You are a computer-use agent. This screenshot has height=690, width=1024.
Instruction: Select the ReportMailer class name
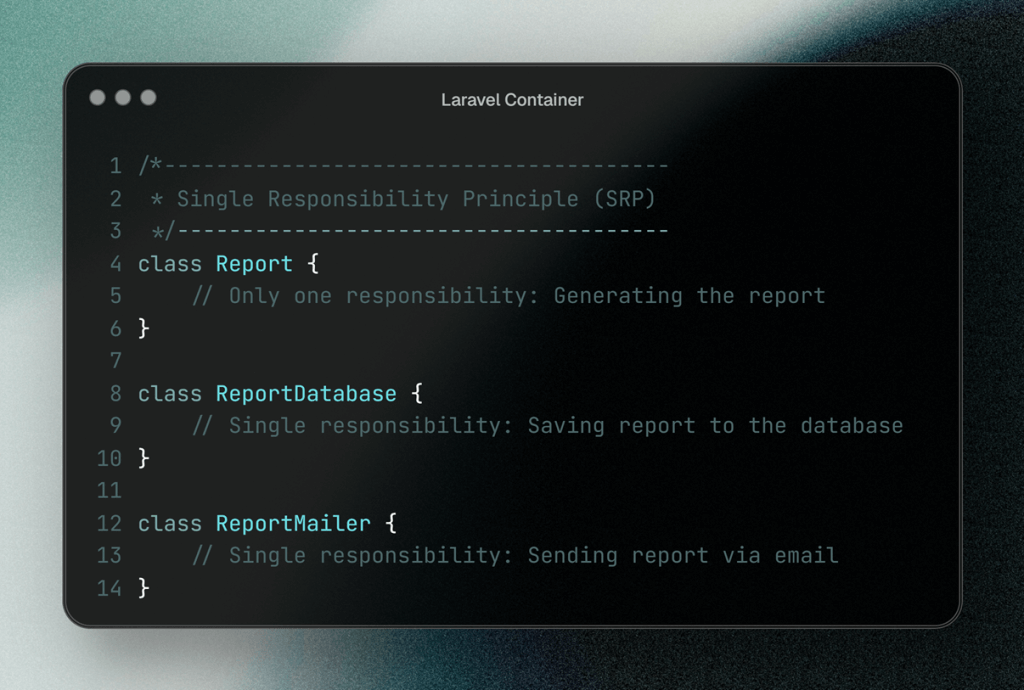click(x=292, y=523)
